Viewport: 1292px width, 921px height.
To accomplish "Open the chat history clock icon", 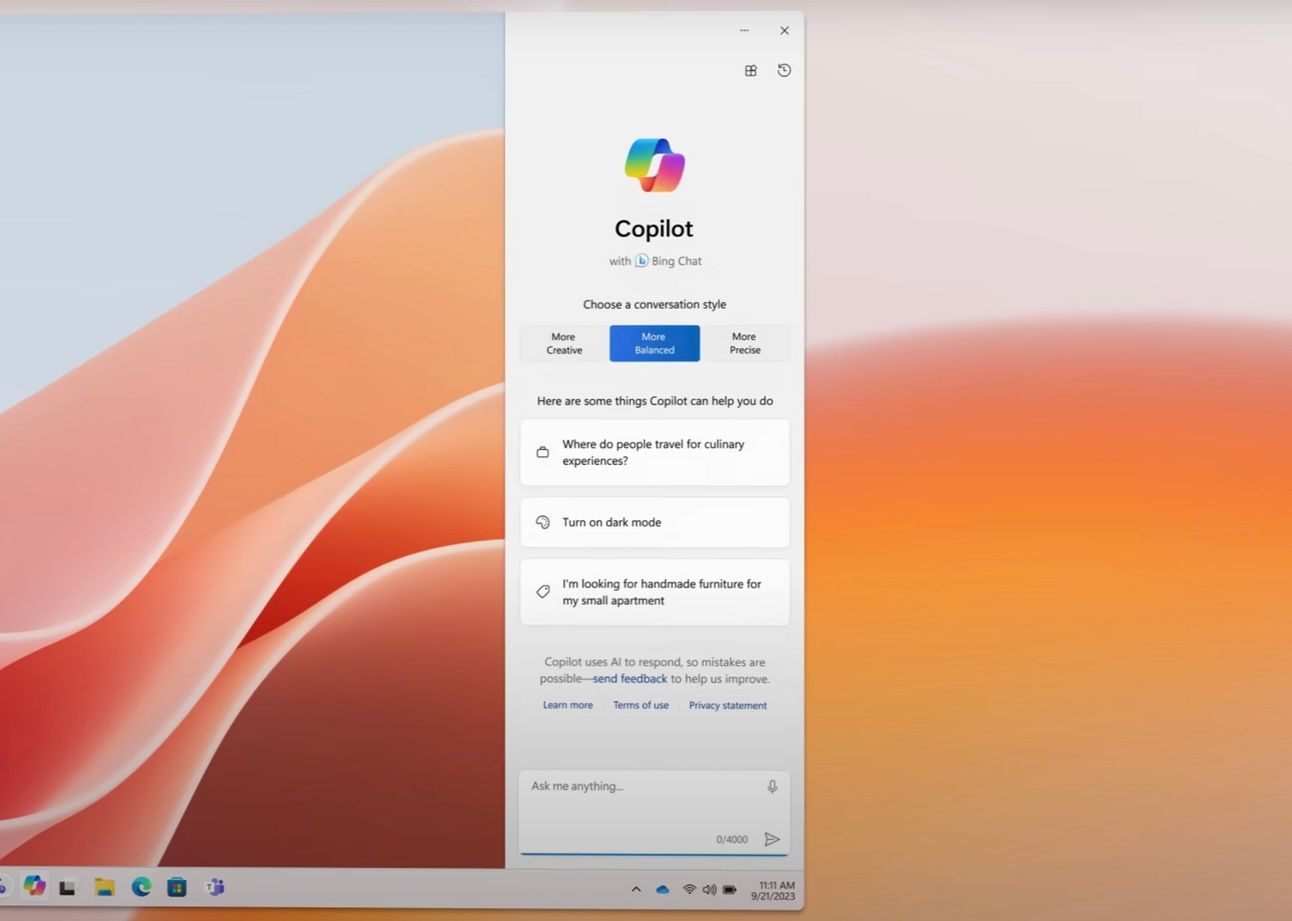I will (784, 70).
